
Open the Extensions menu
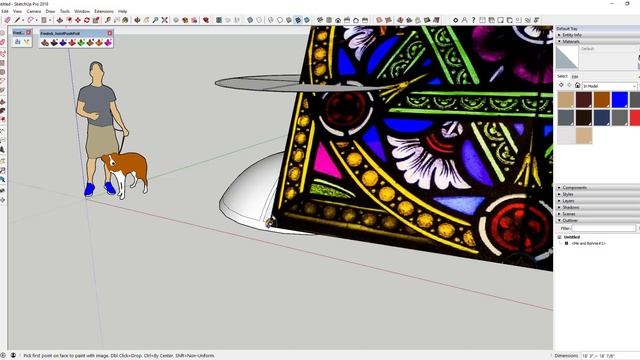tap(104, 11)
